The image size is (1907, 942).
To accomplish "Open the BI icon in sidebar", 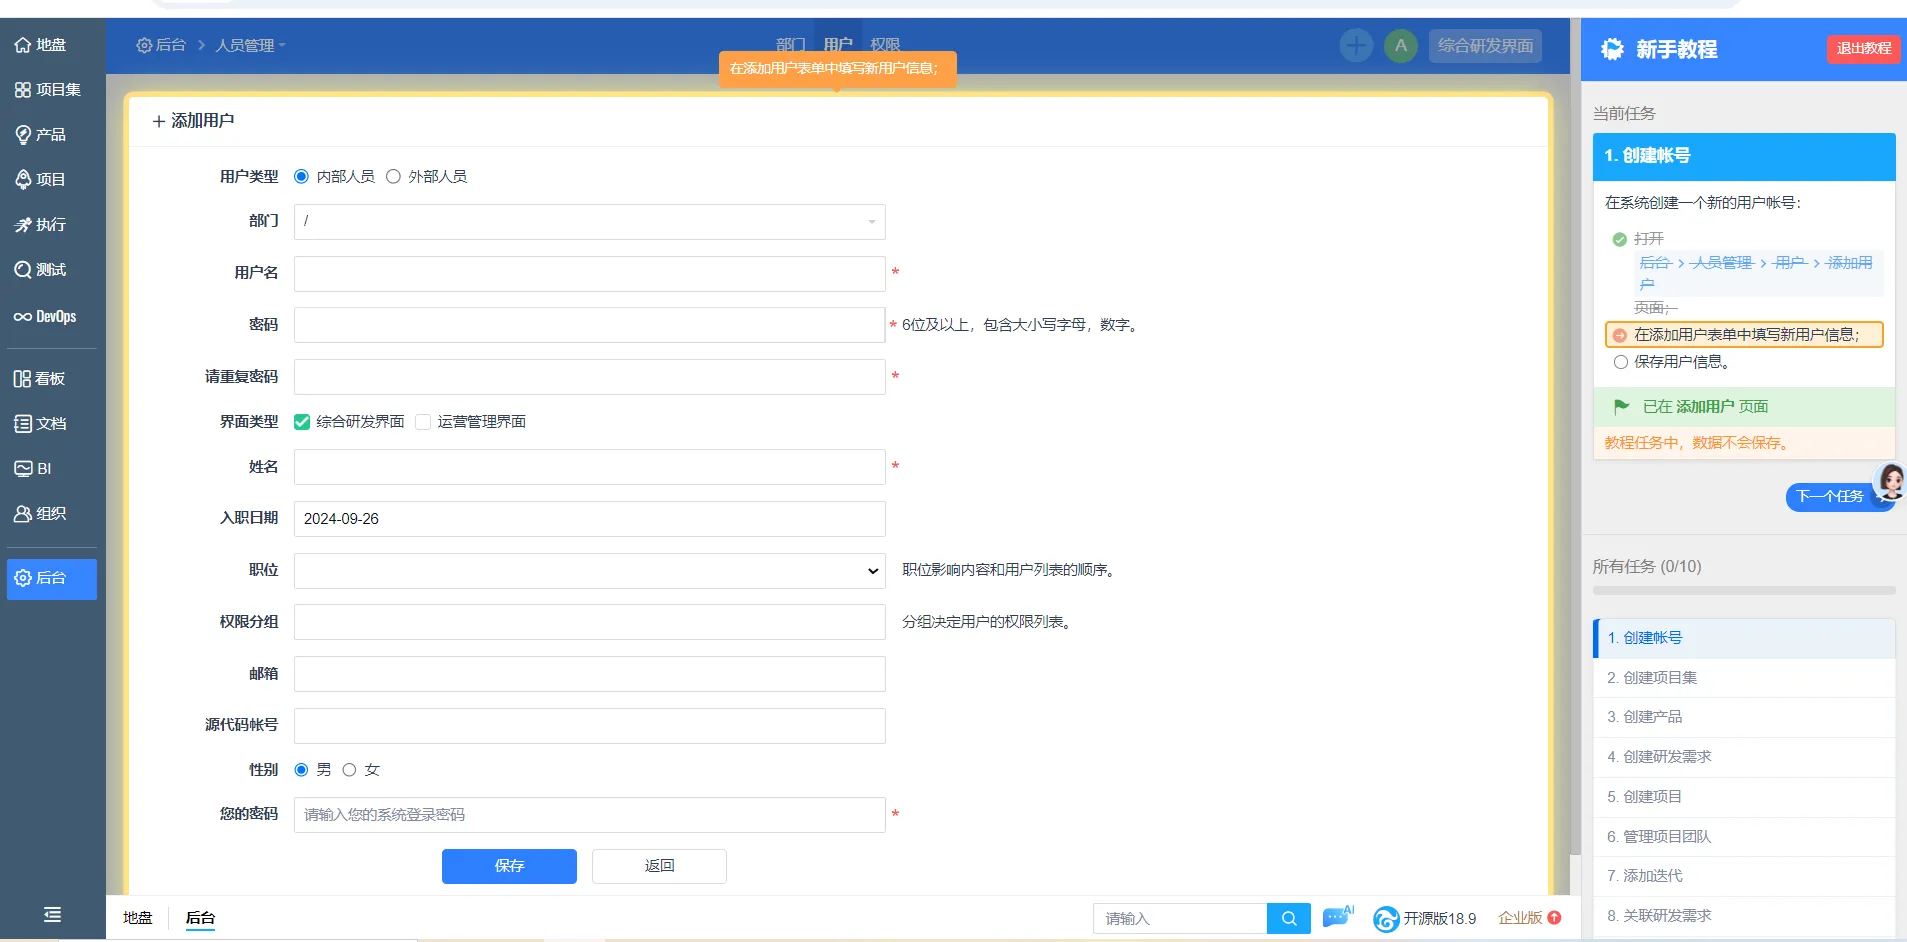I will coord(23,469).
